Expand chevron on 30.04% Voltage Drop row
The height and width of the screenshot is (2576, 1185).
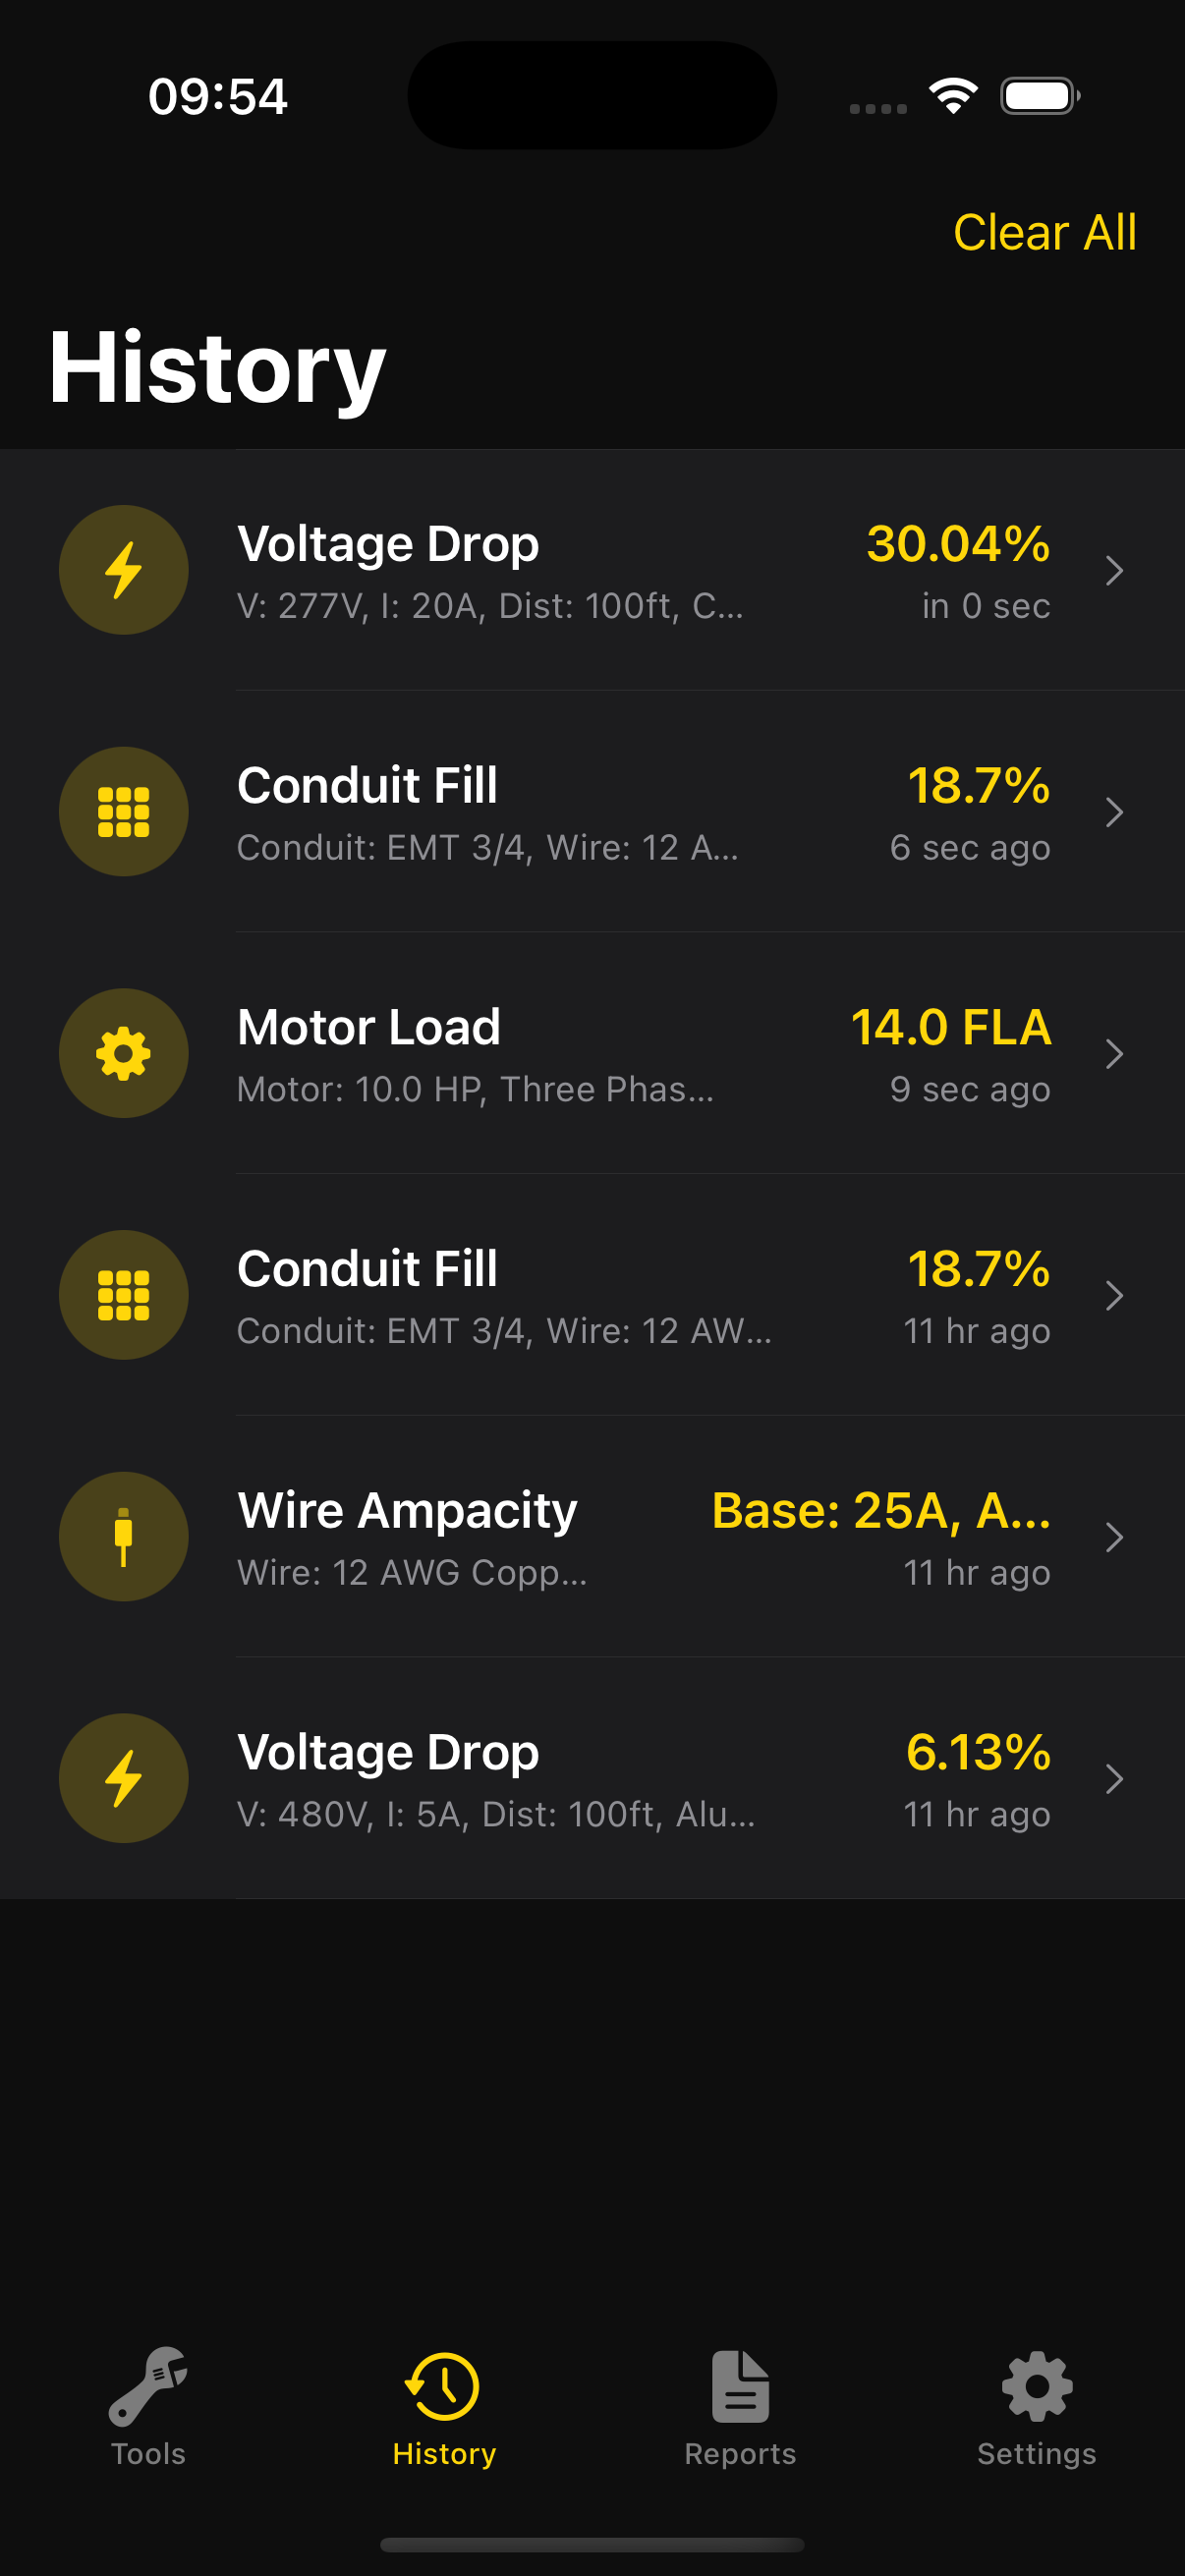point(1114,571)
